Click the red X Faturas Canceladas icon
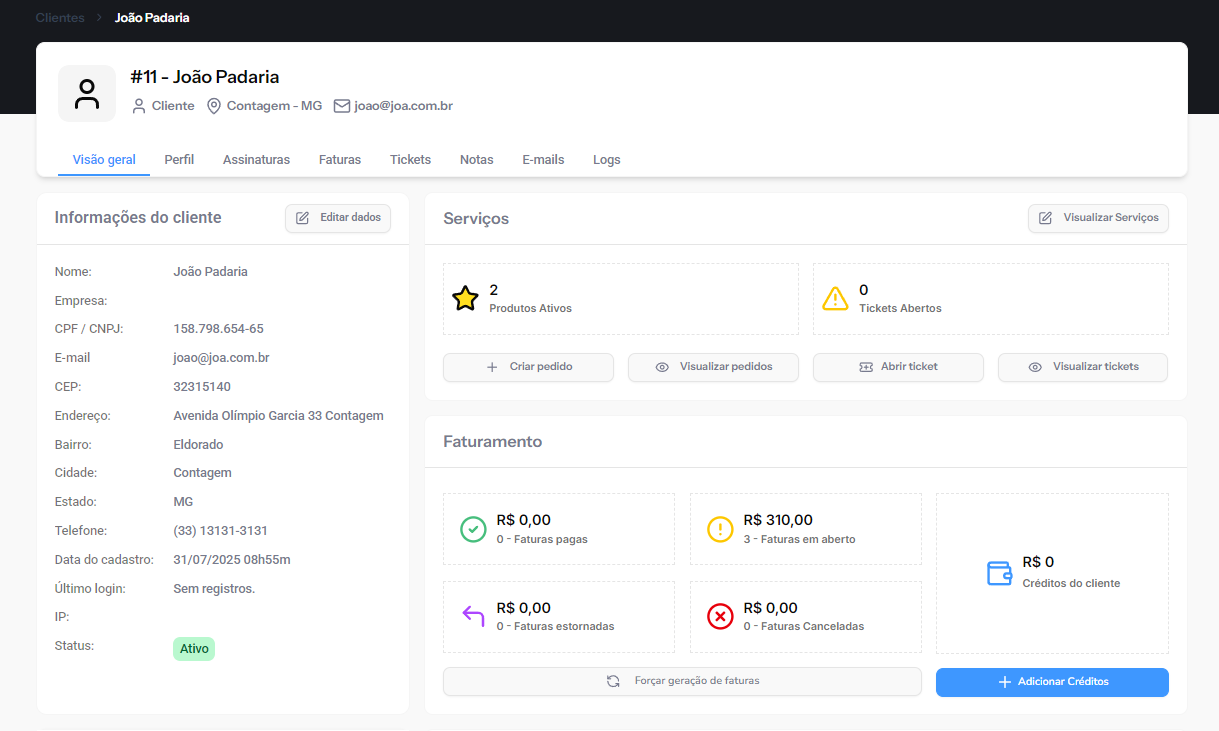This screenshot has width=1219, height=731. pos(720,616)
